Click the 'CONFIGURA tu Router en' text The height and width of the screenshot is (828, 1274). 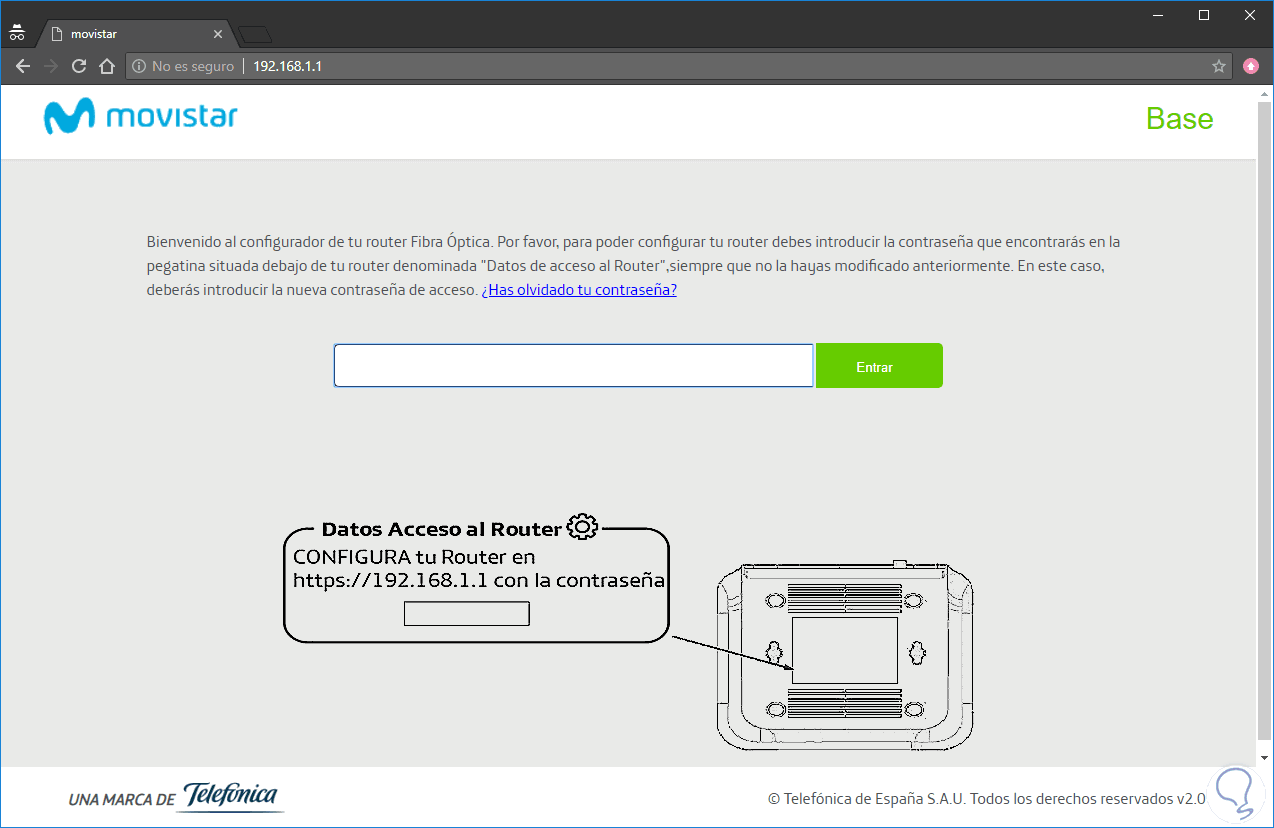pos(414,557)
